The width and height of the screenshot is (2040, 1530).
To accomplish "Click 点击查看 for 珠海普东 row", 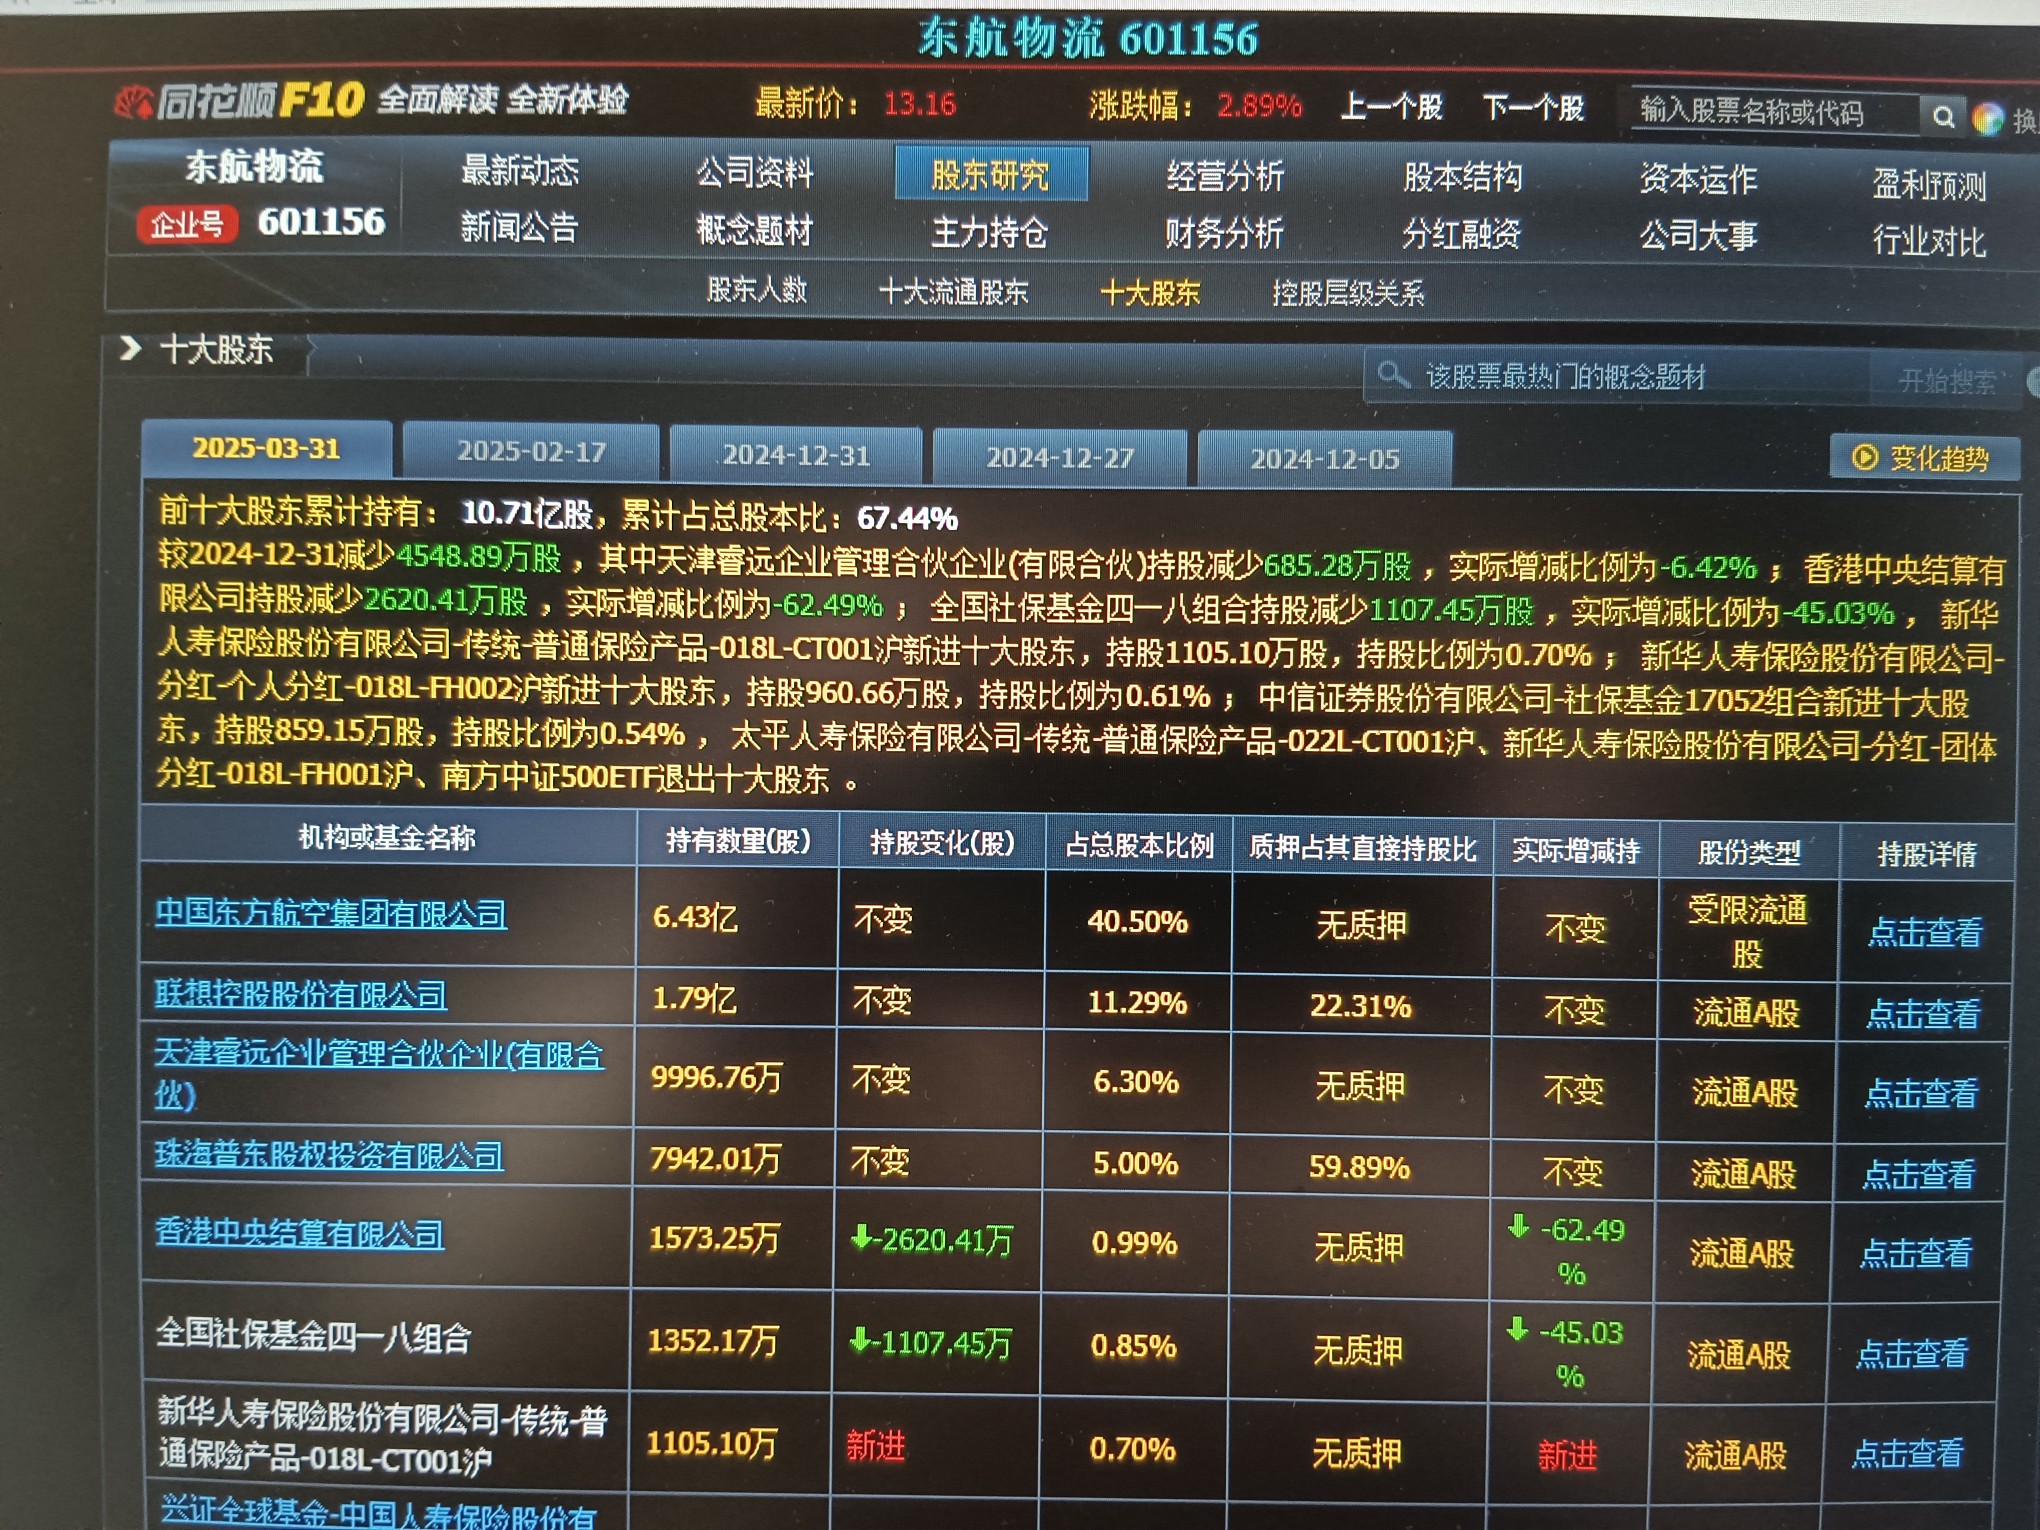I will tap(1919, 1174).
